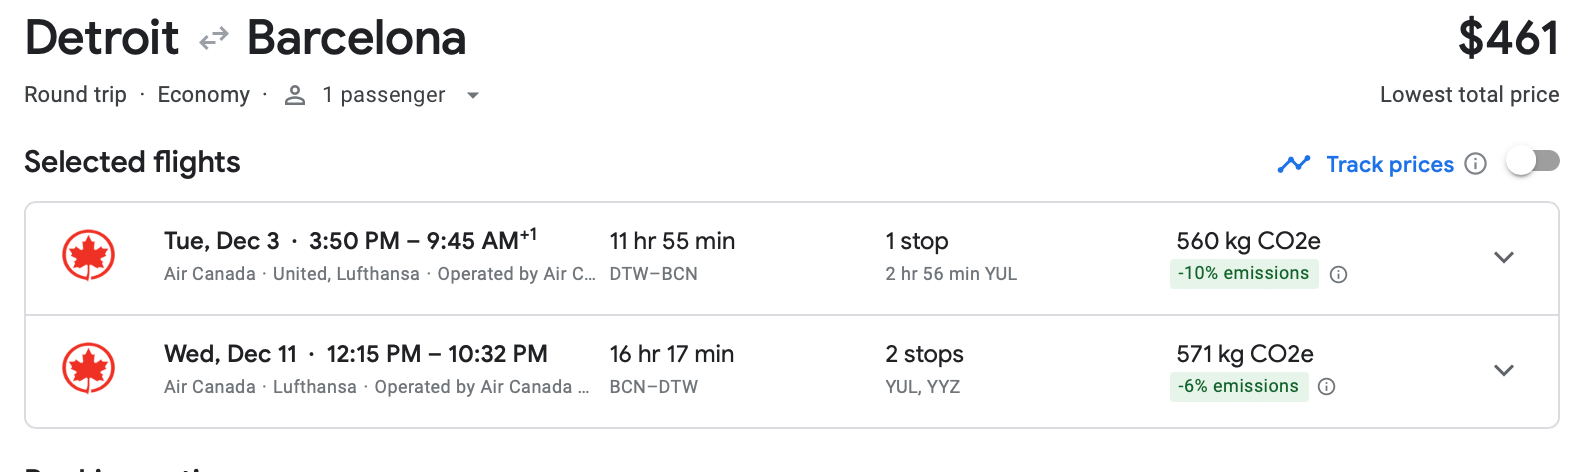Click the $461 lowest total price
1590x472 pixels.
(1507, 39)
